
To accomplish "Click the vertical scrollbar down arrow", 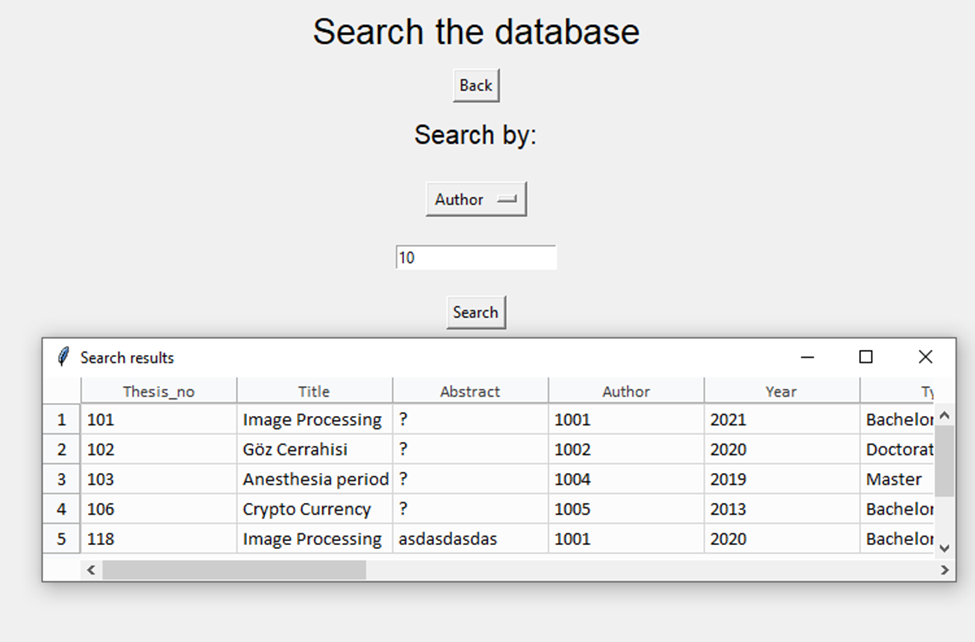I will click(944, 549).
